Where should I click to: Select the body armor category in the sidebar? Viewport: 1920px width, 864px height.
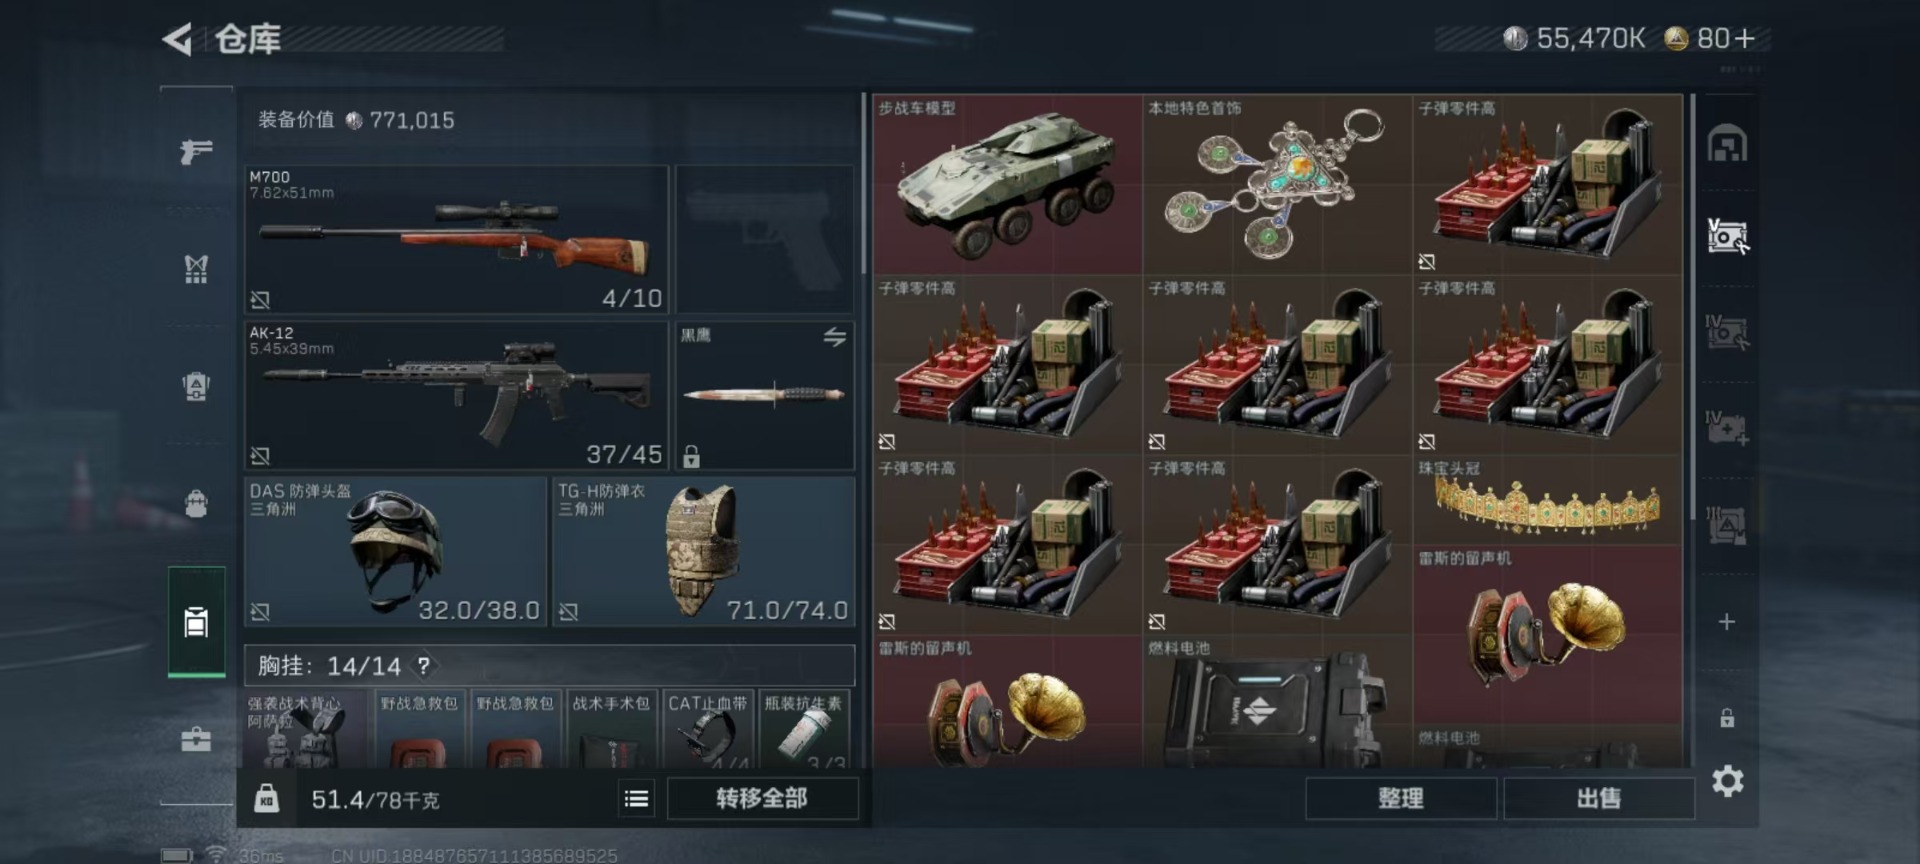tap(196, 268)
